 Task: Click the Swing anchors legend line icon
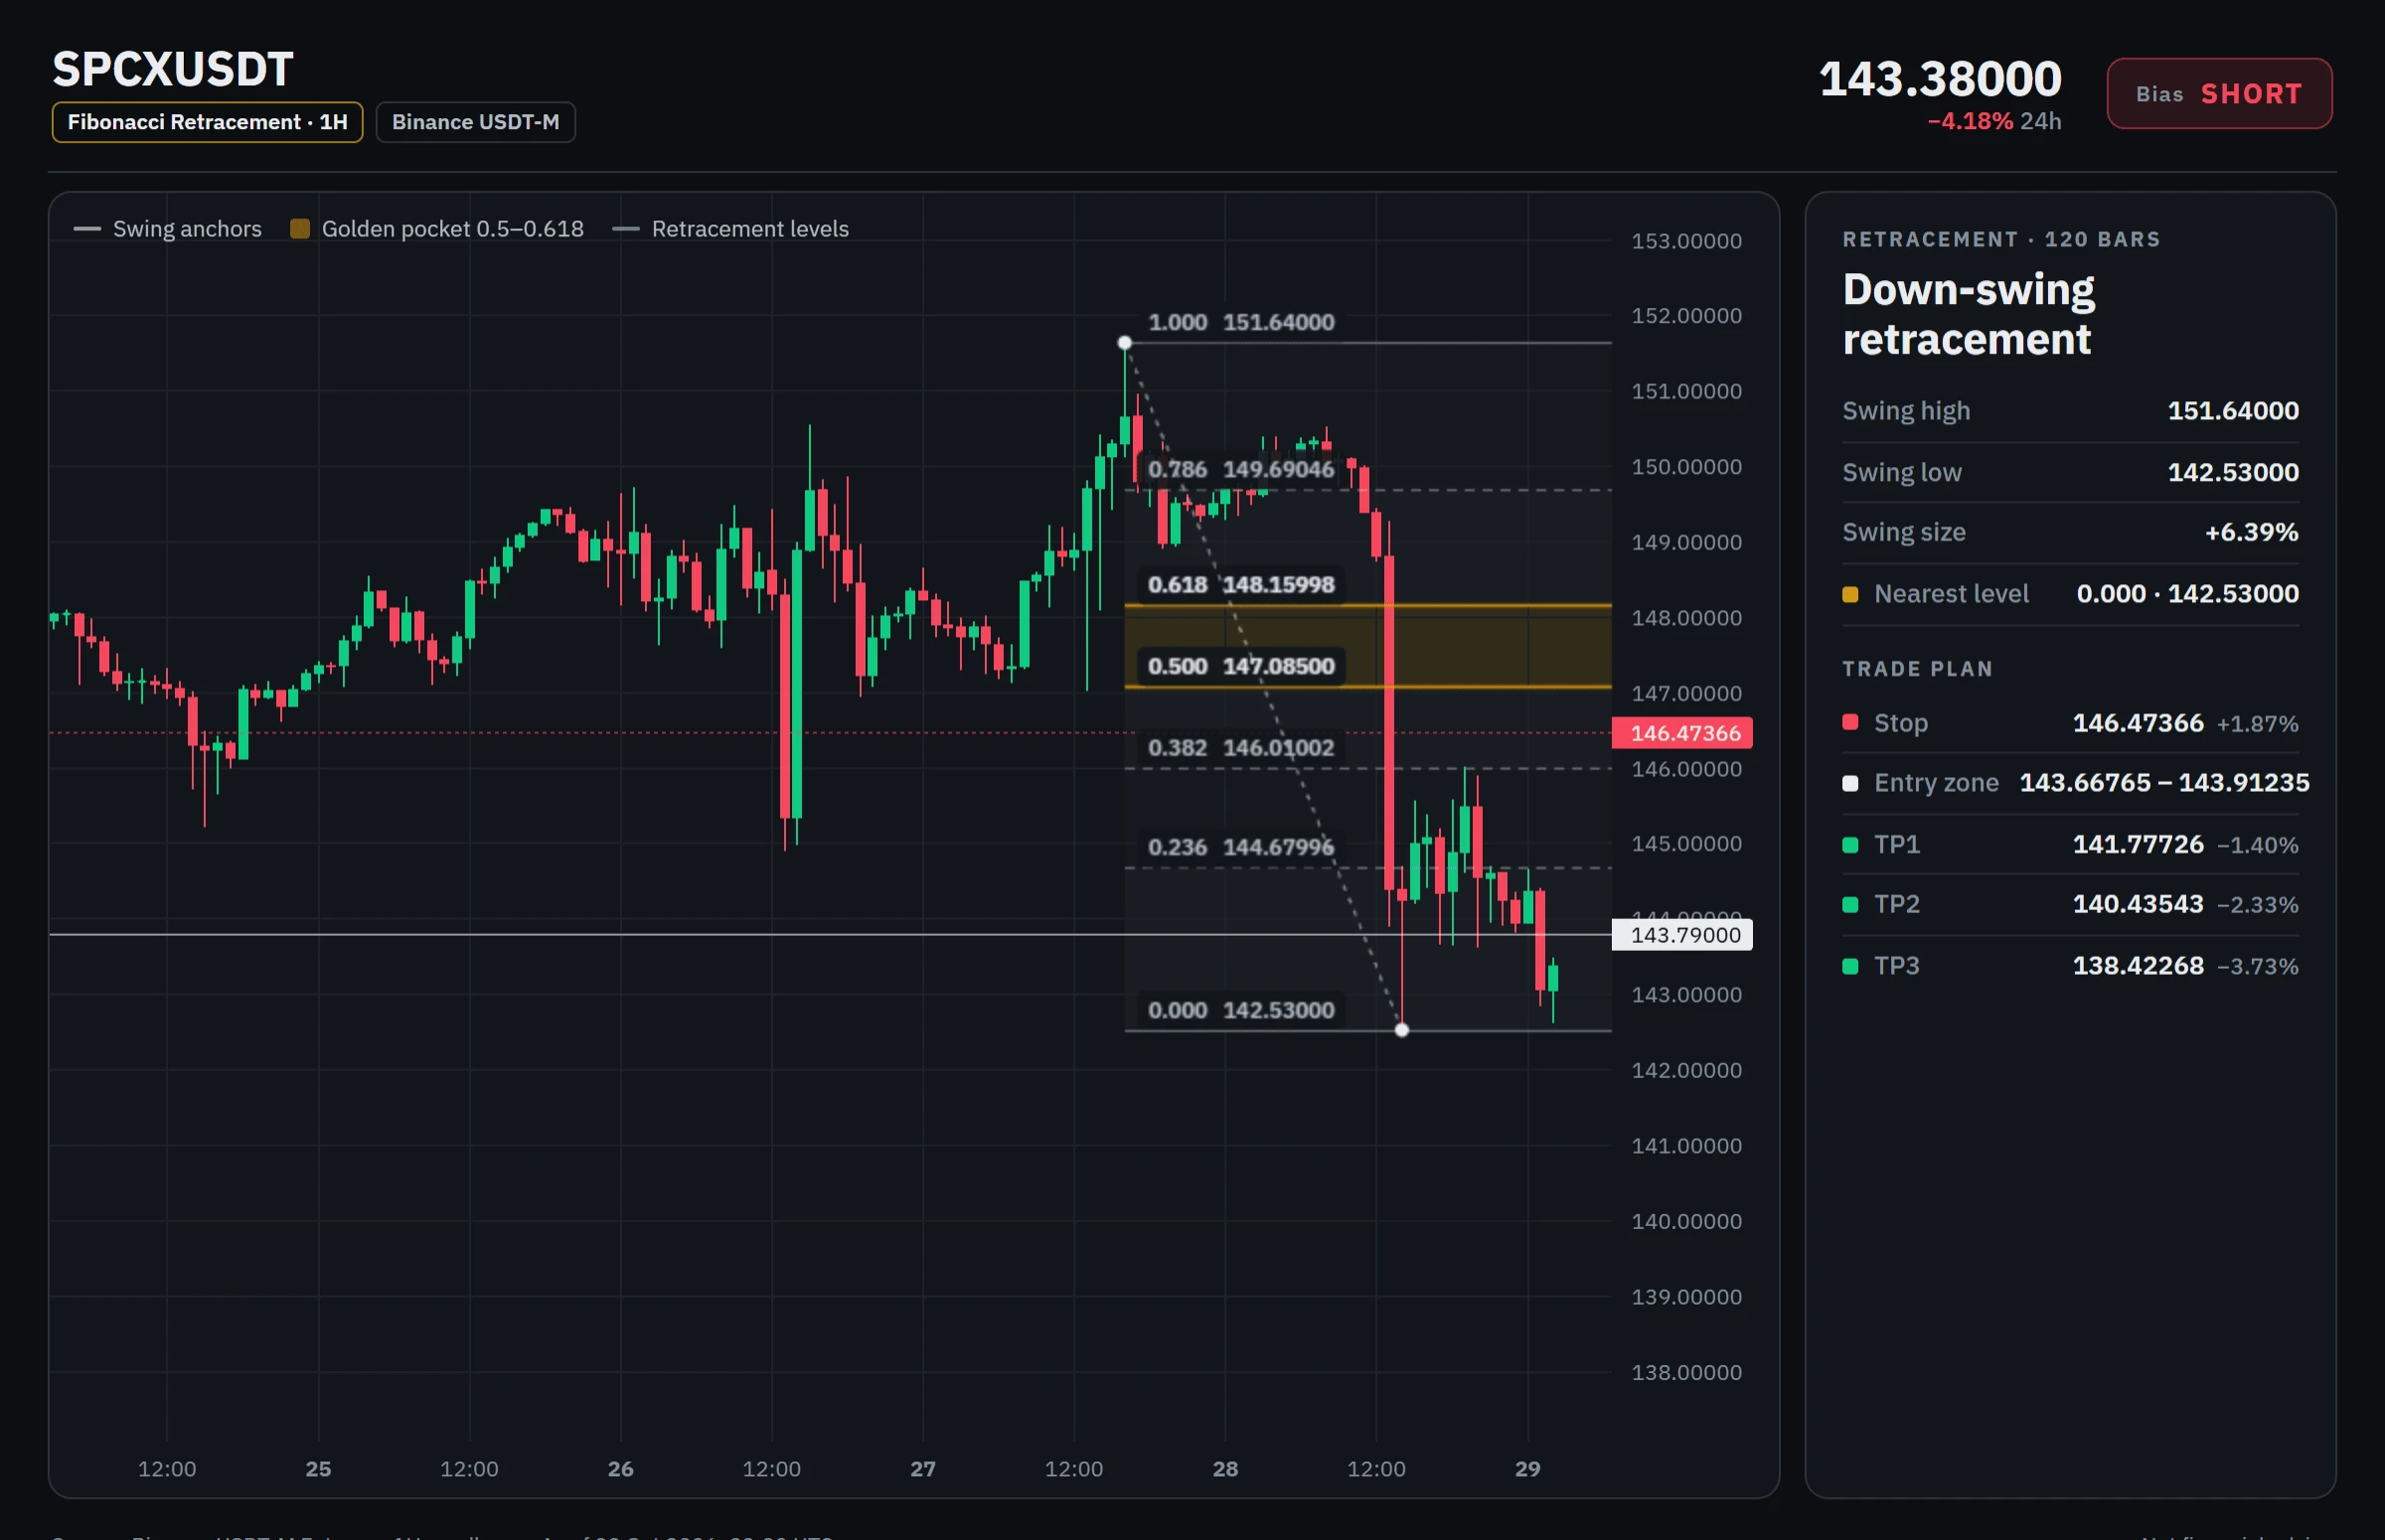(87, 229)
